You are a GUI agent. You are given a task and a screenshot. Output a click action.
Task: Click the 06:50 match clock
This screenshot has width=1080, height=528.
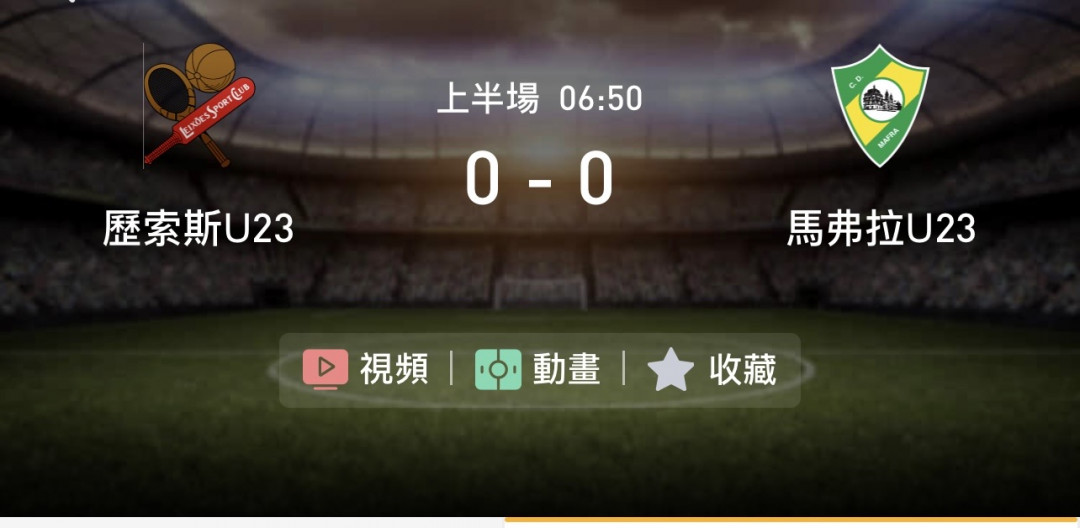click(601, 98)
